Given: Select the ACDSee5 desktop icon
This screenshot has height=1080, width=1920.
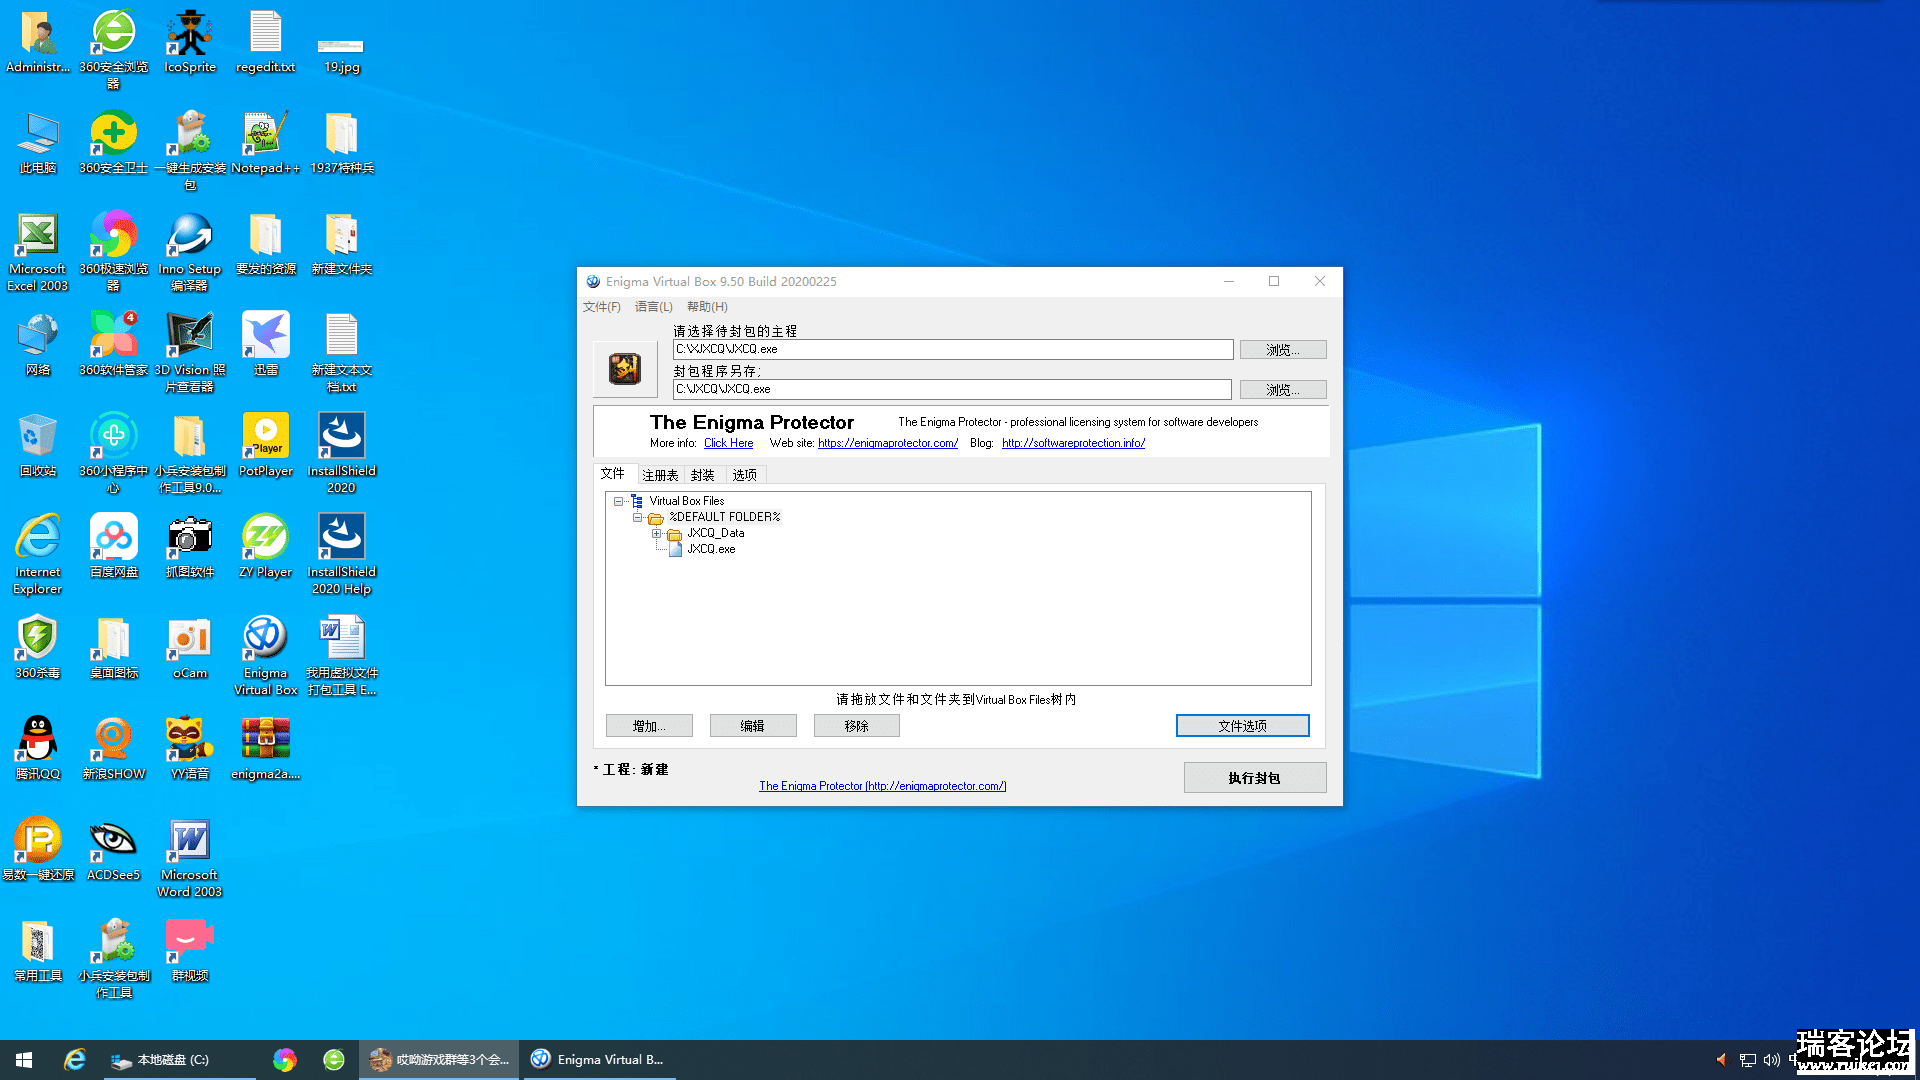Looking at the screenshot, I should [x=114, y=849].
